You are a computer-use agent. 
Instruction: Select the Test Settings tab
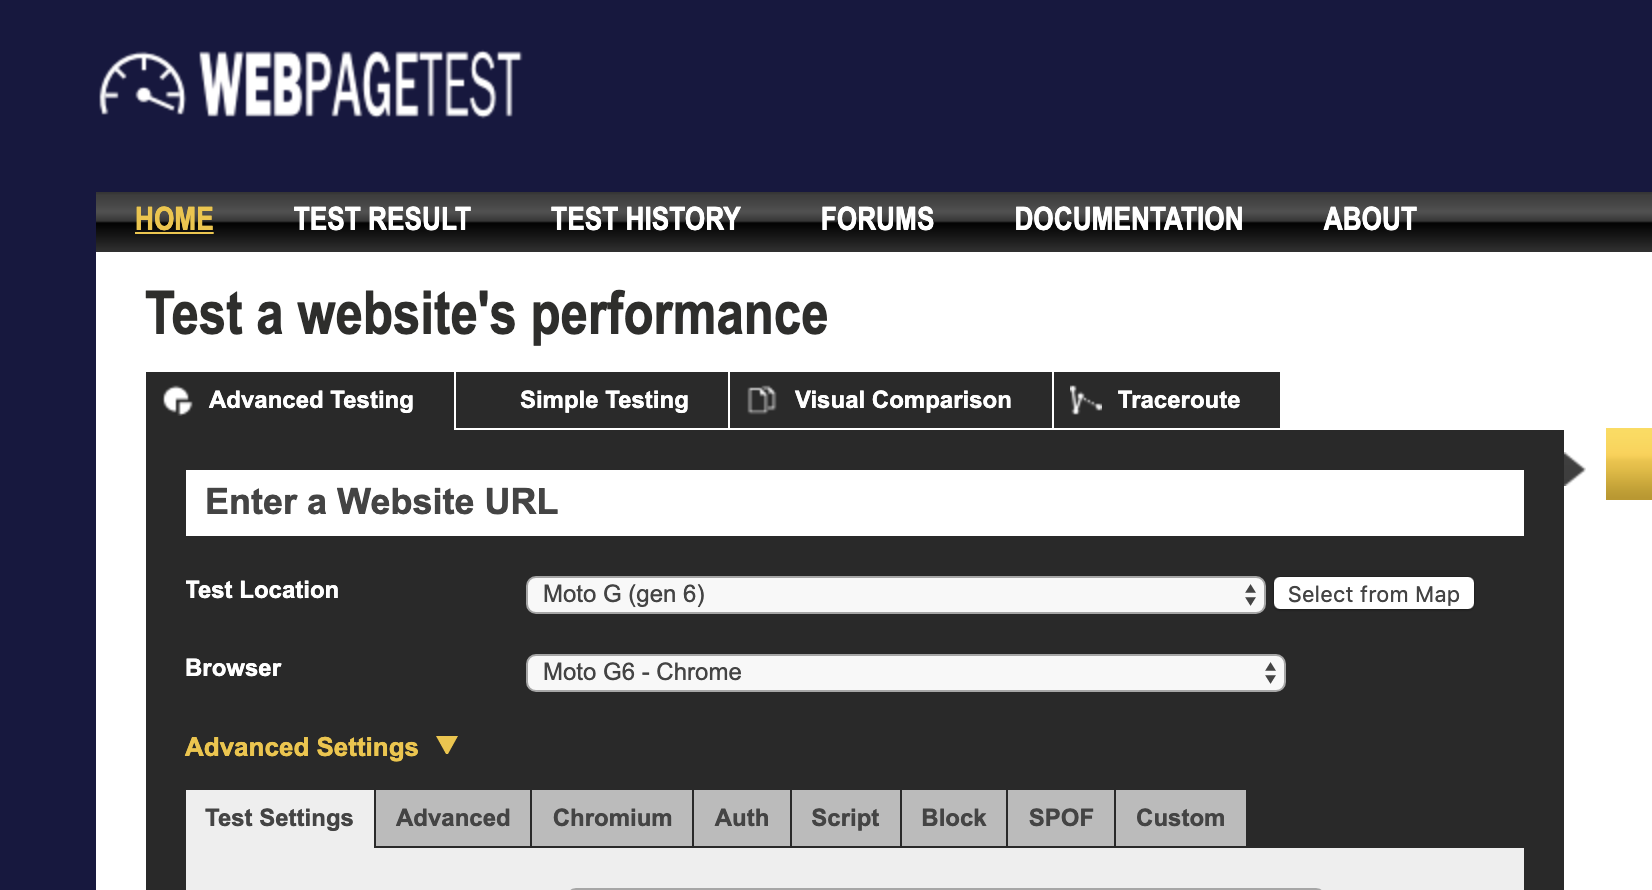[x=280, y=818]
